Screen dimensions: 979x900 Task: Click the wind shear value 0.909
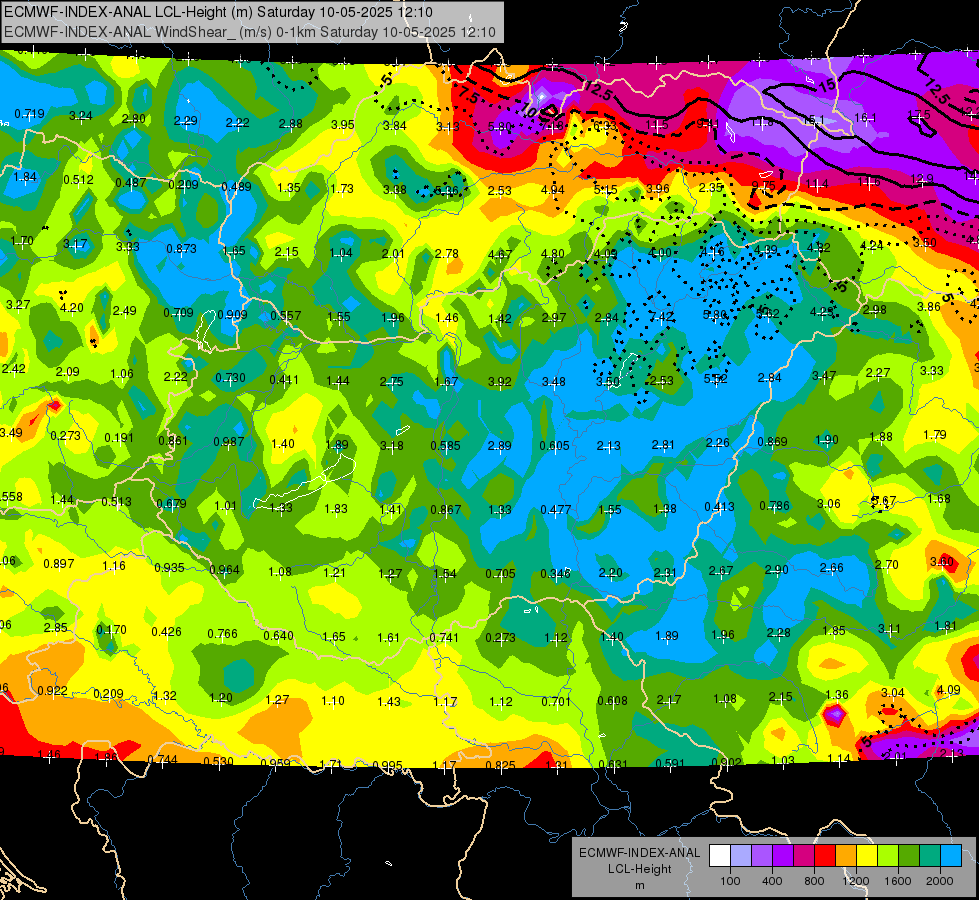click(232, 314)
